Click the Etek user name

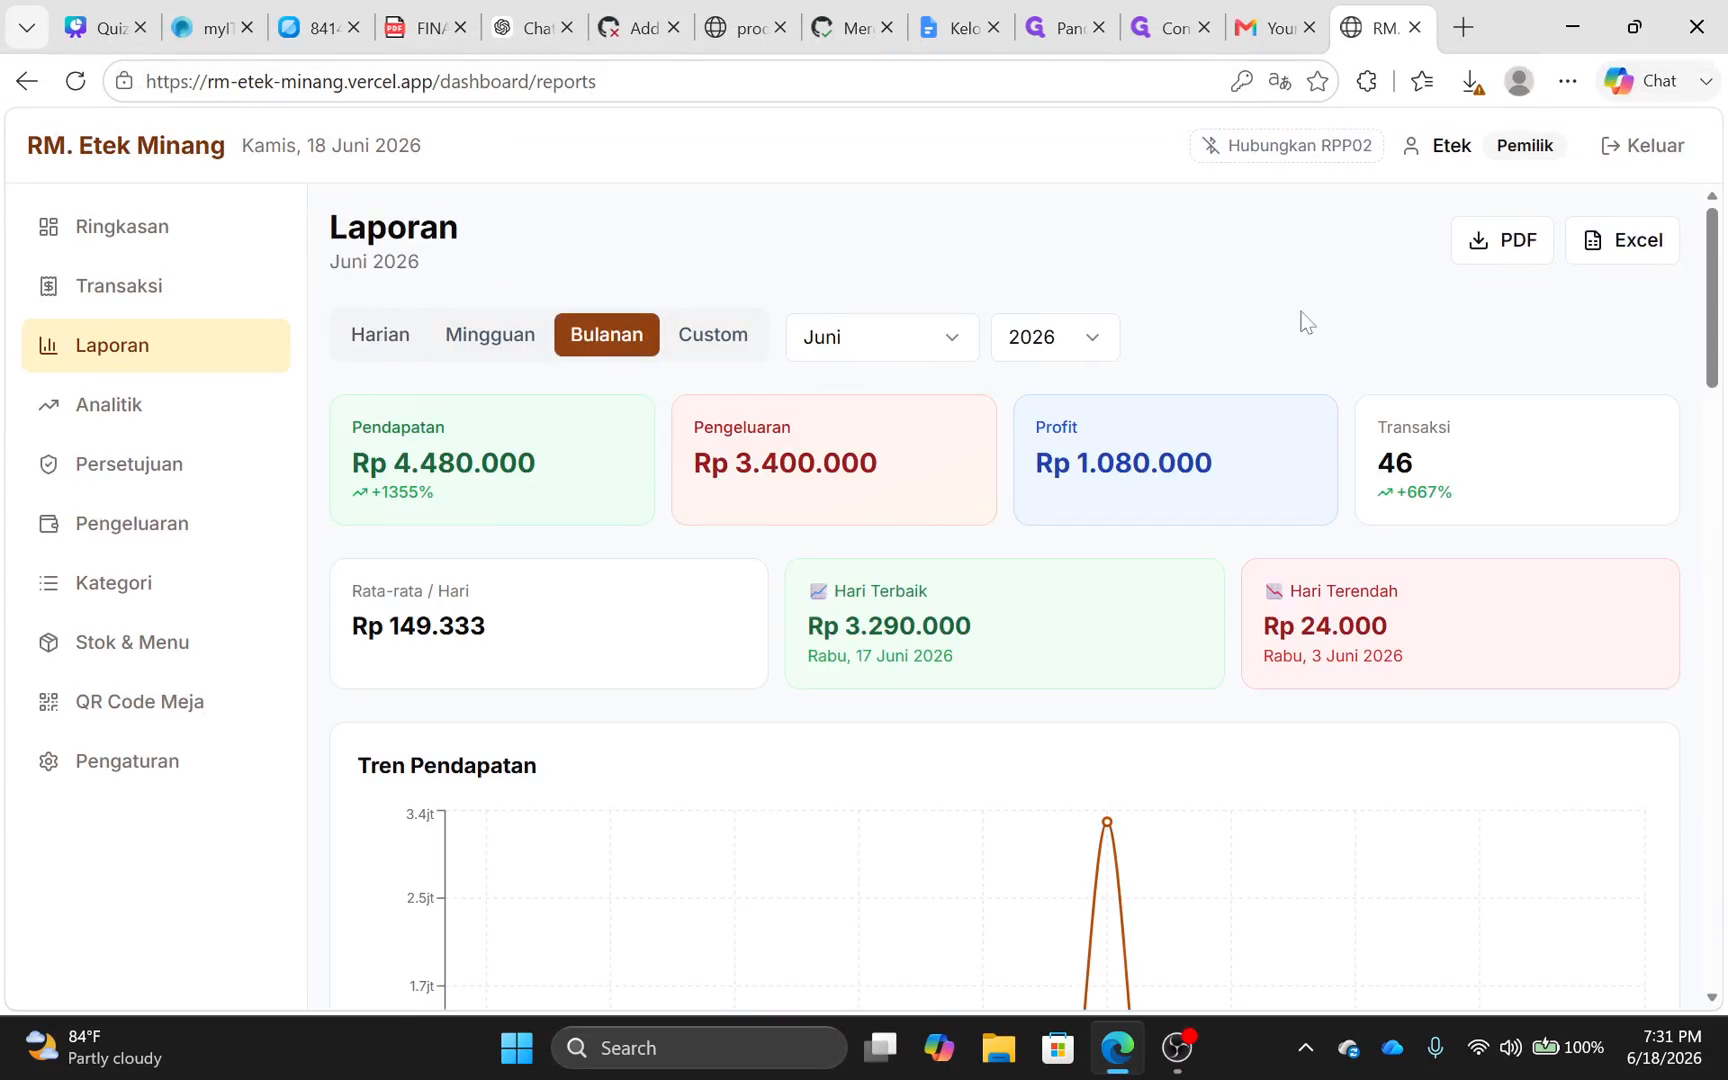click(1451, 146)
